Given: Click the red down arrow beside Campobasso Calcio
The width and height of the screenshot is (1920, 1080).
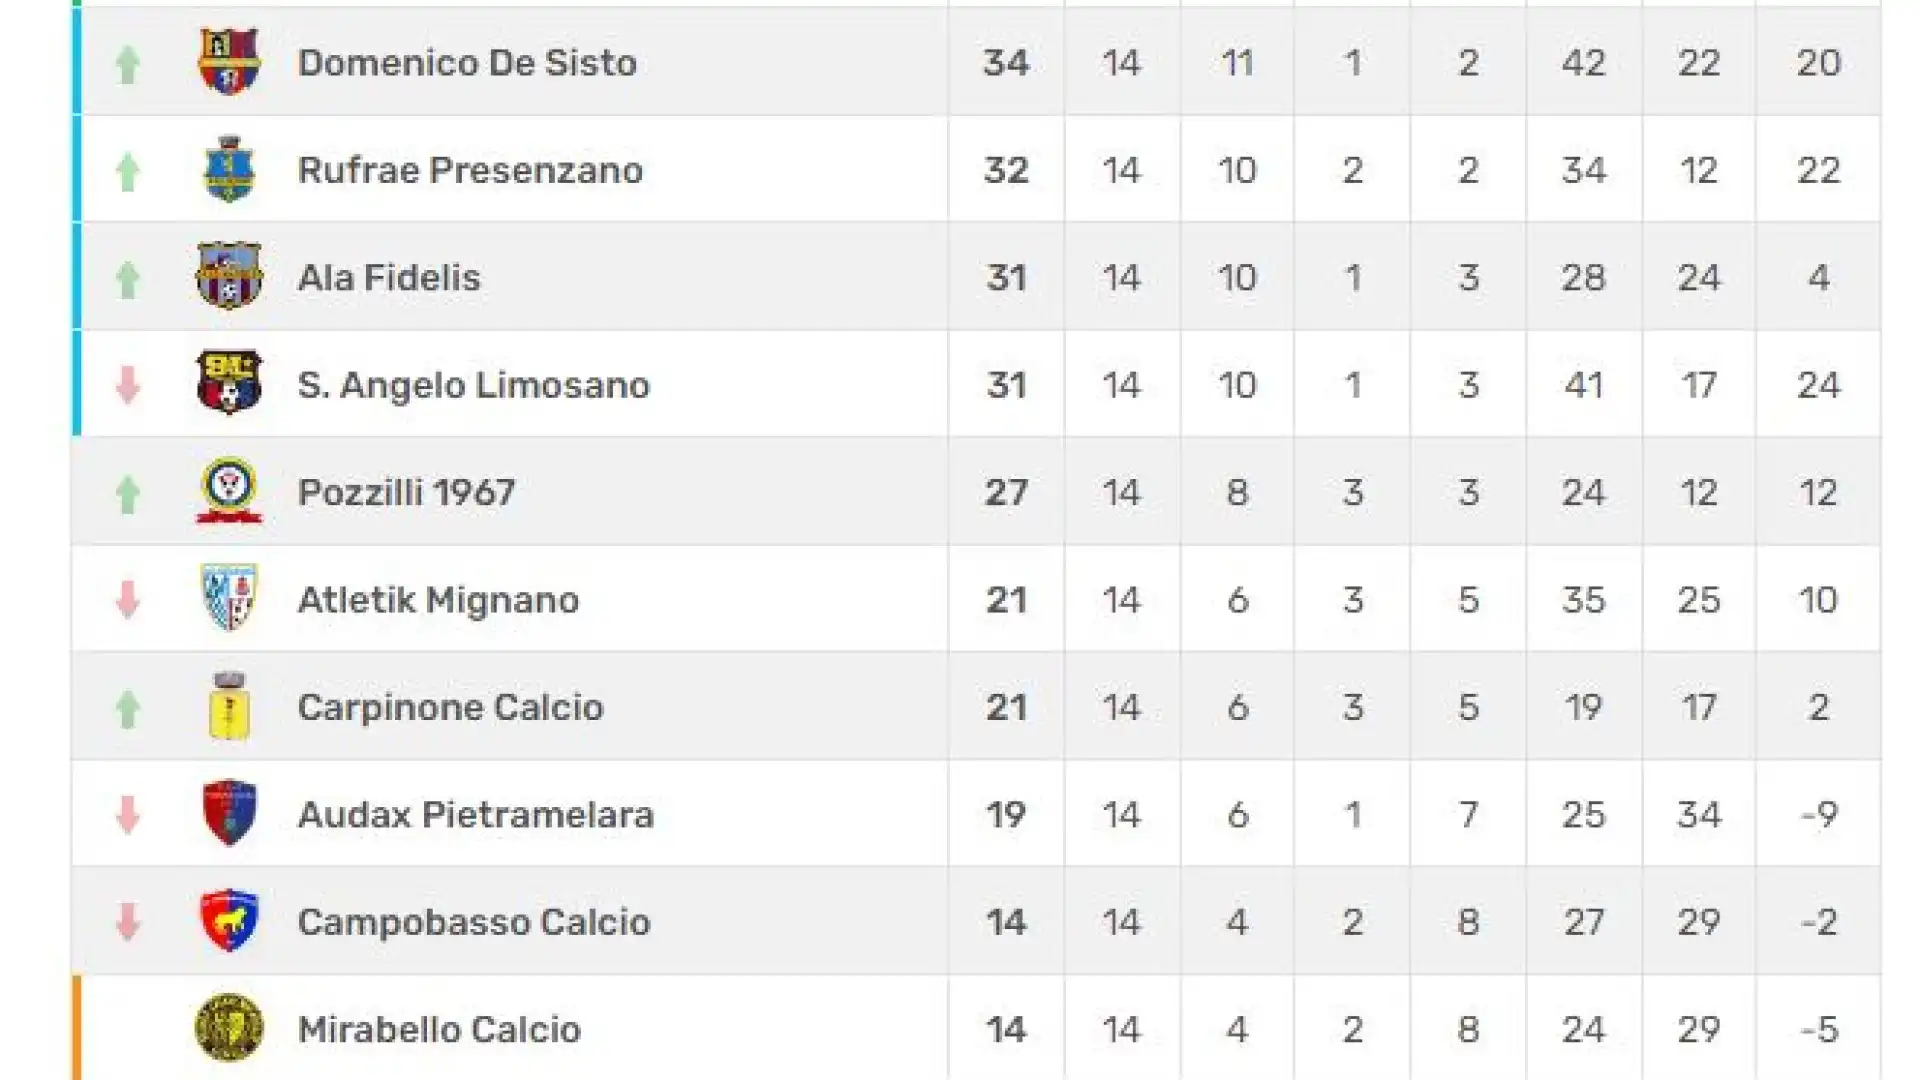Looking at the screenshot, I should 127,922.
